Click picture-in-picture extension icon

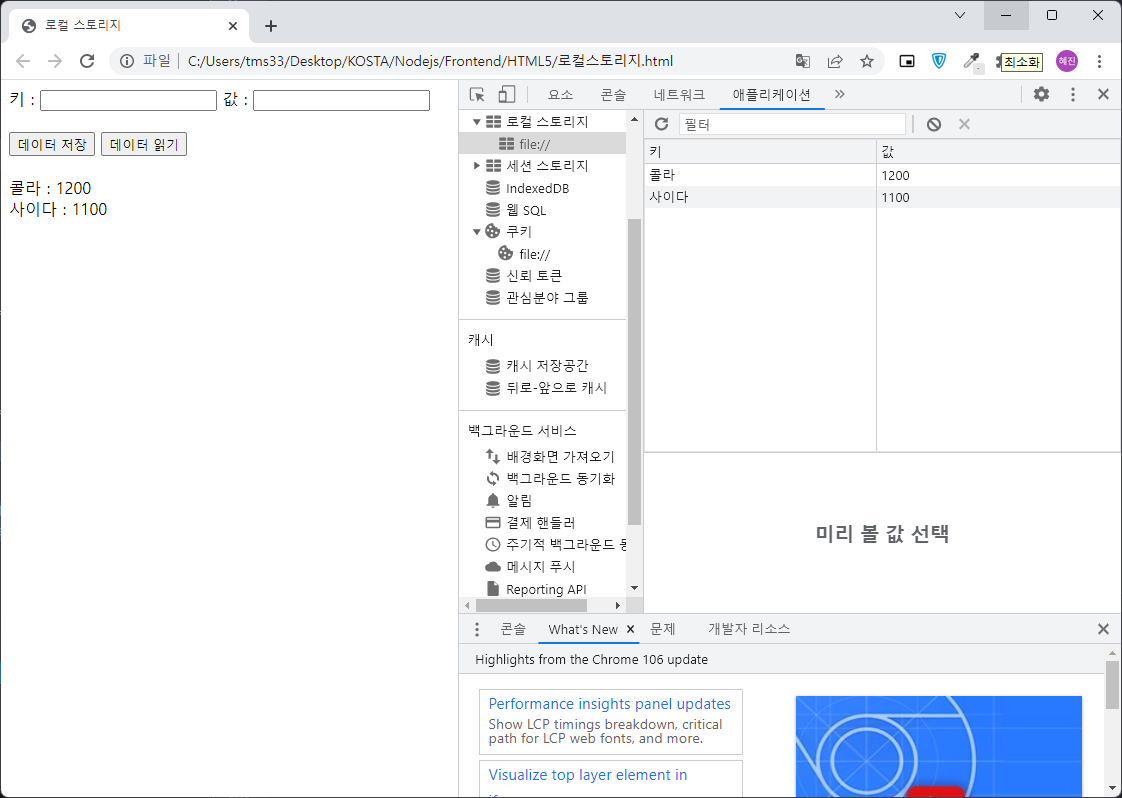tap(907, 62)
